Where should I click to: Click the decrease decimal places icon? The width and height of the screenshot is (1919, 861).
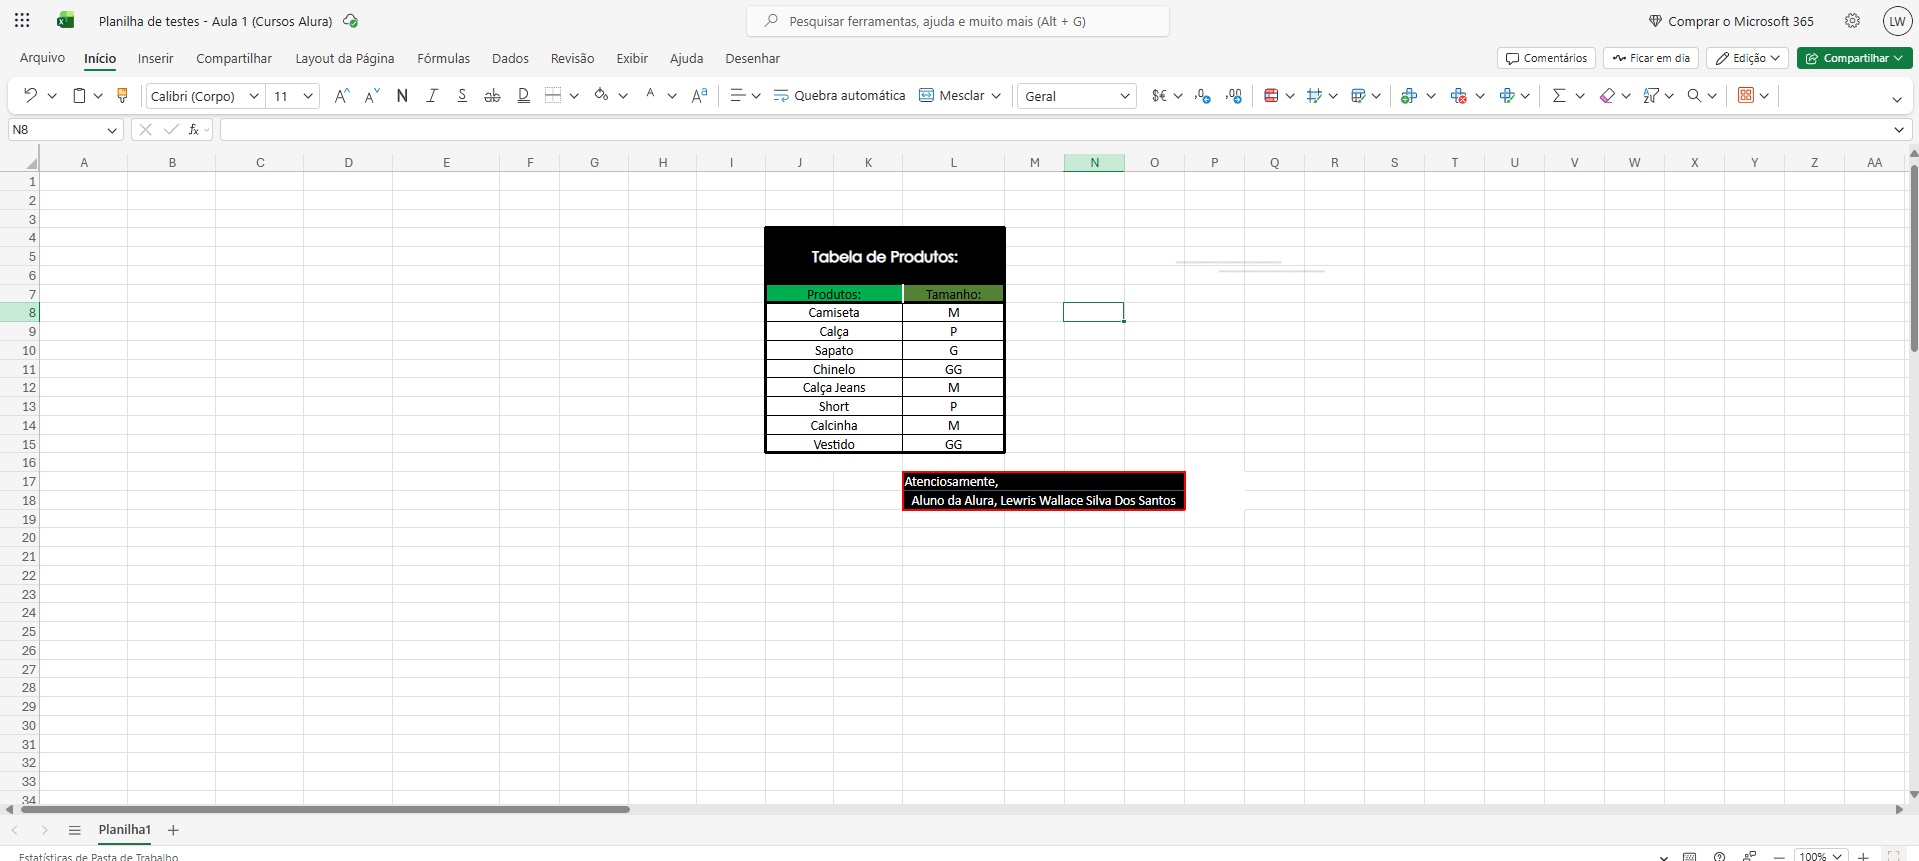(x=1203, y=95)
